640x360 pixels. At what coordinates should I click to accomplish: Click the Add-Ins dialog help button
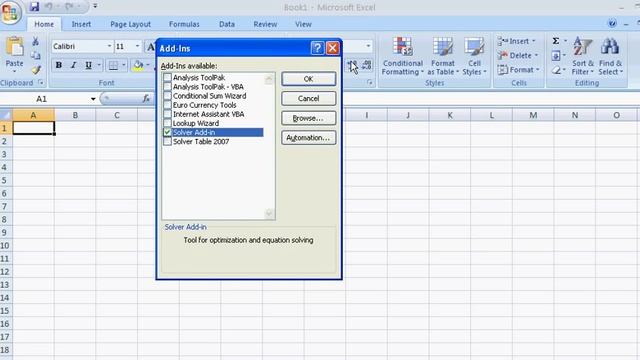click(x=317, y=48)
